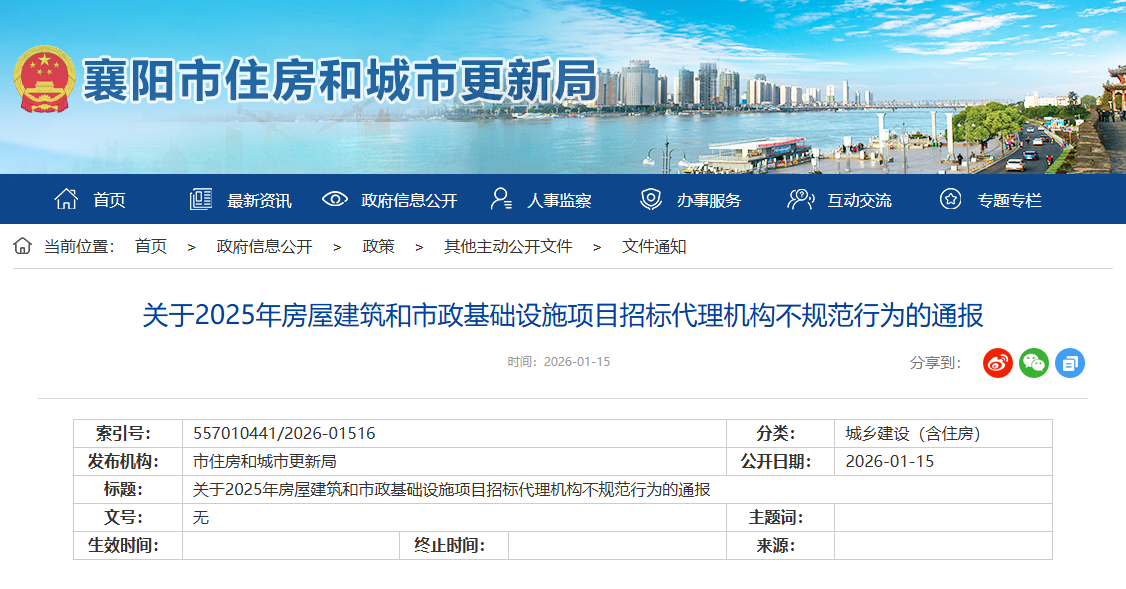The image size is (1126, 589).
Task: Click the star icon beside 专题专栏
Action: click(x=950, y=199)
